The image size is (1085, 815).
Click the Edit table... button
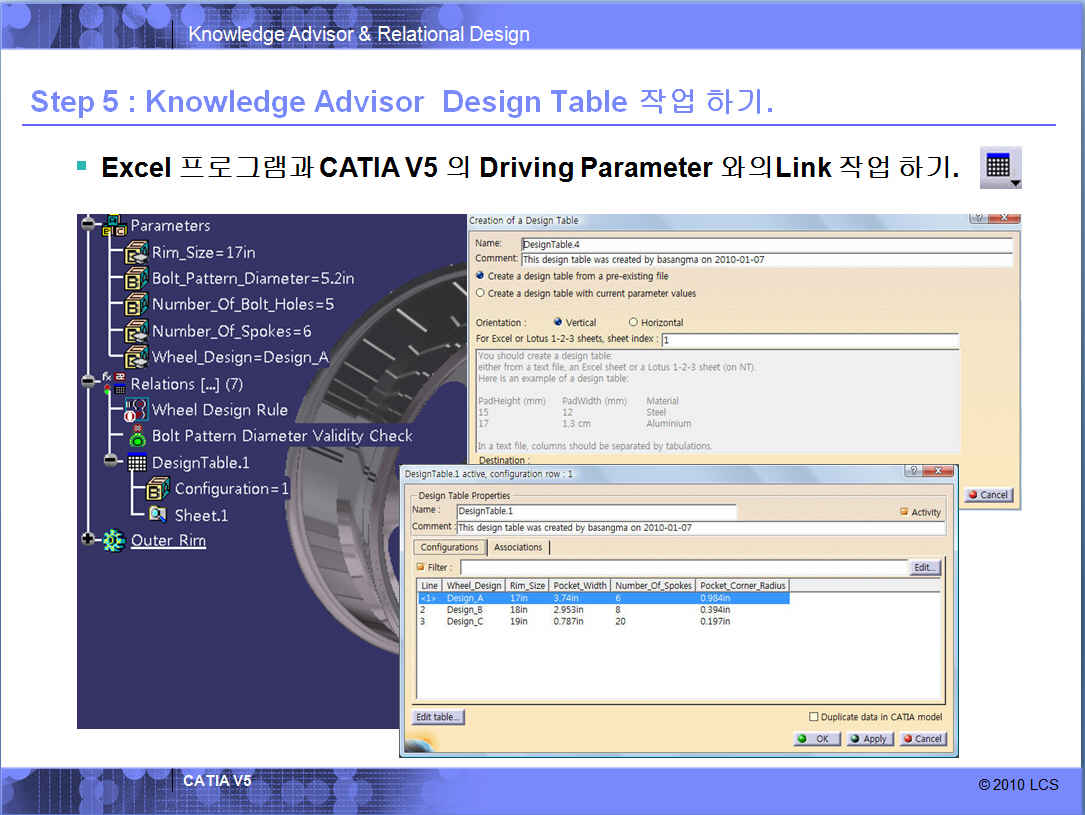pyautogui.click(x=439, y=717)
